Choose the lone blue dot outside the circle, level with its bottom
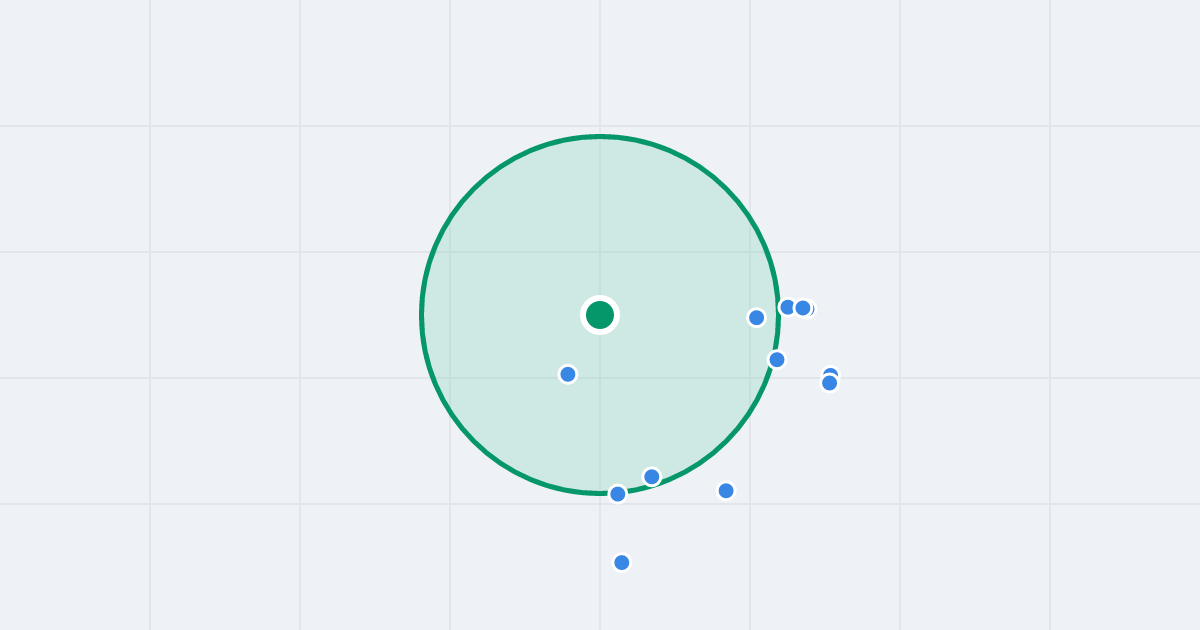 (726, 490)
